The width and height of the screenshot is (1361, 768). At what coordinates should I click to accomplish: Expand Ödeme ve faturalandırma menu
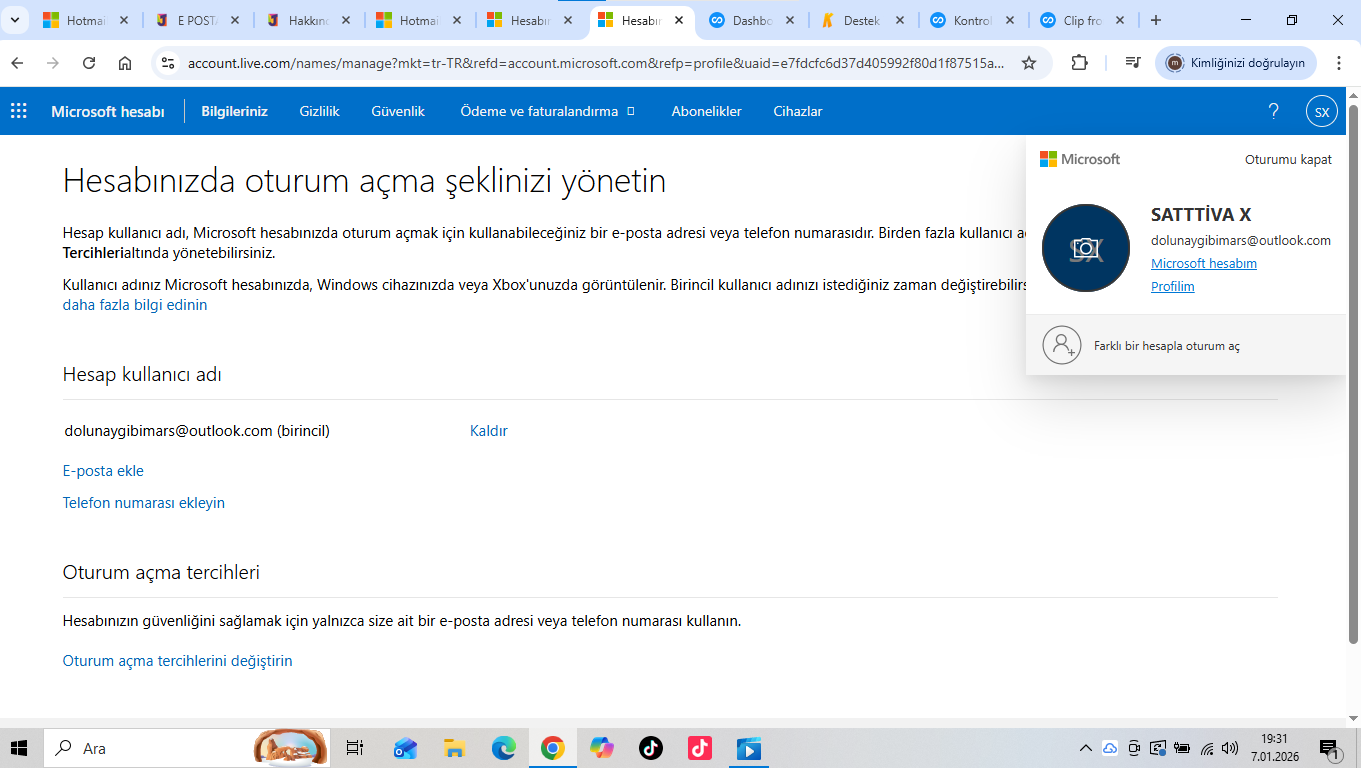tap(547, 111)
